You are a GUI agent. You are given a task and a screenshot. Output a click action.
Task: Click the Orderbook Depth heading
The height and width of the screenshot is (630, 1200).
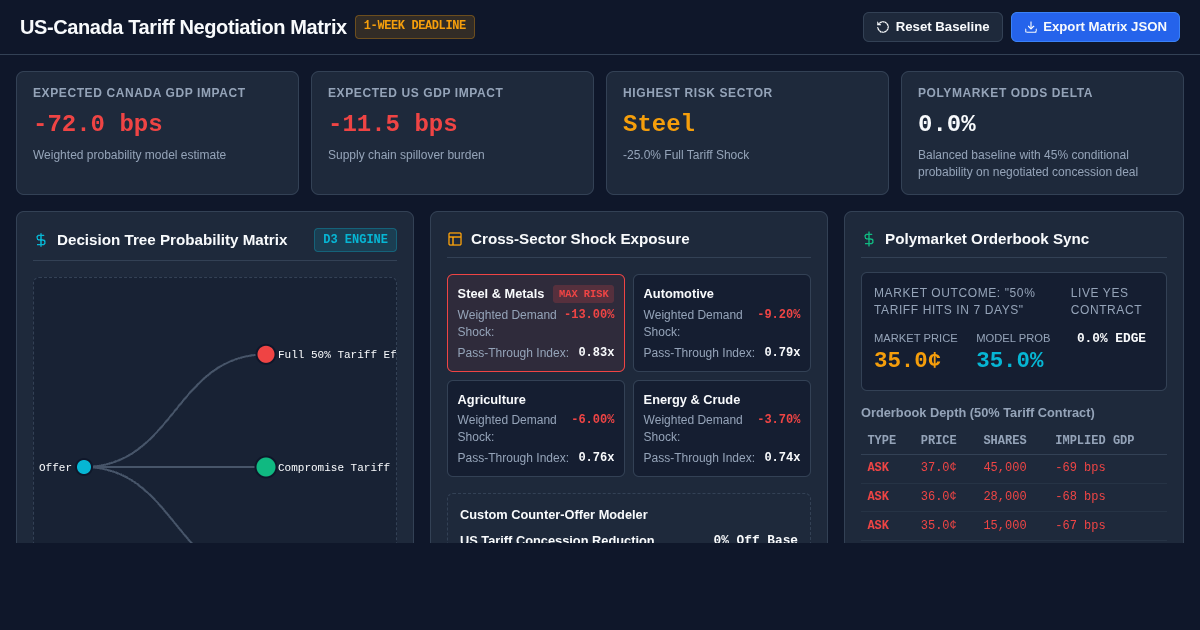(x=978, y=412)
